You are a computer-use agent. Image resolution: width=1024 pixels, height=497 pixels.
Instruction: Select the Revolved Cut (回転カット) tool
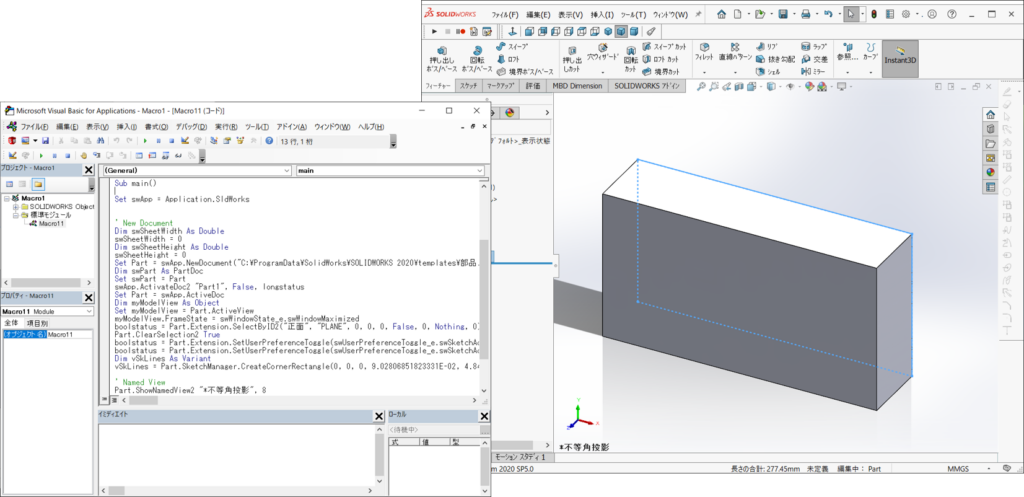630,59
